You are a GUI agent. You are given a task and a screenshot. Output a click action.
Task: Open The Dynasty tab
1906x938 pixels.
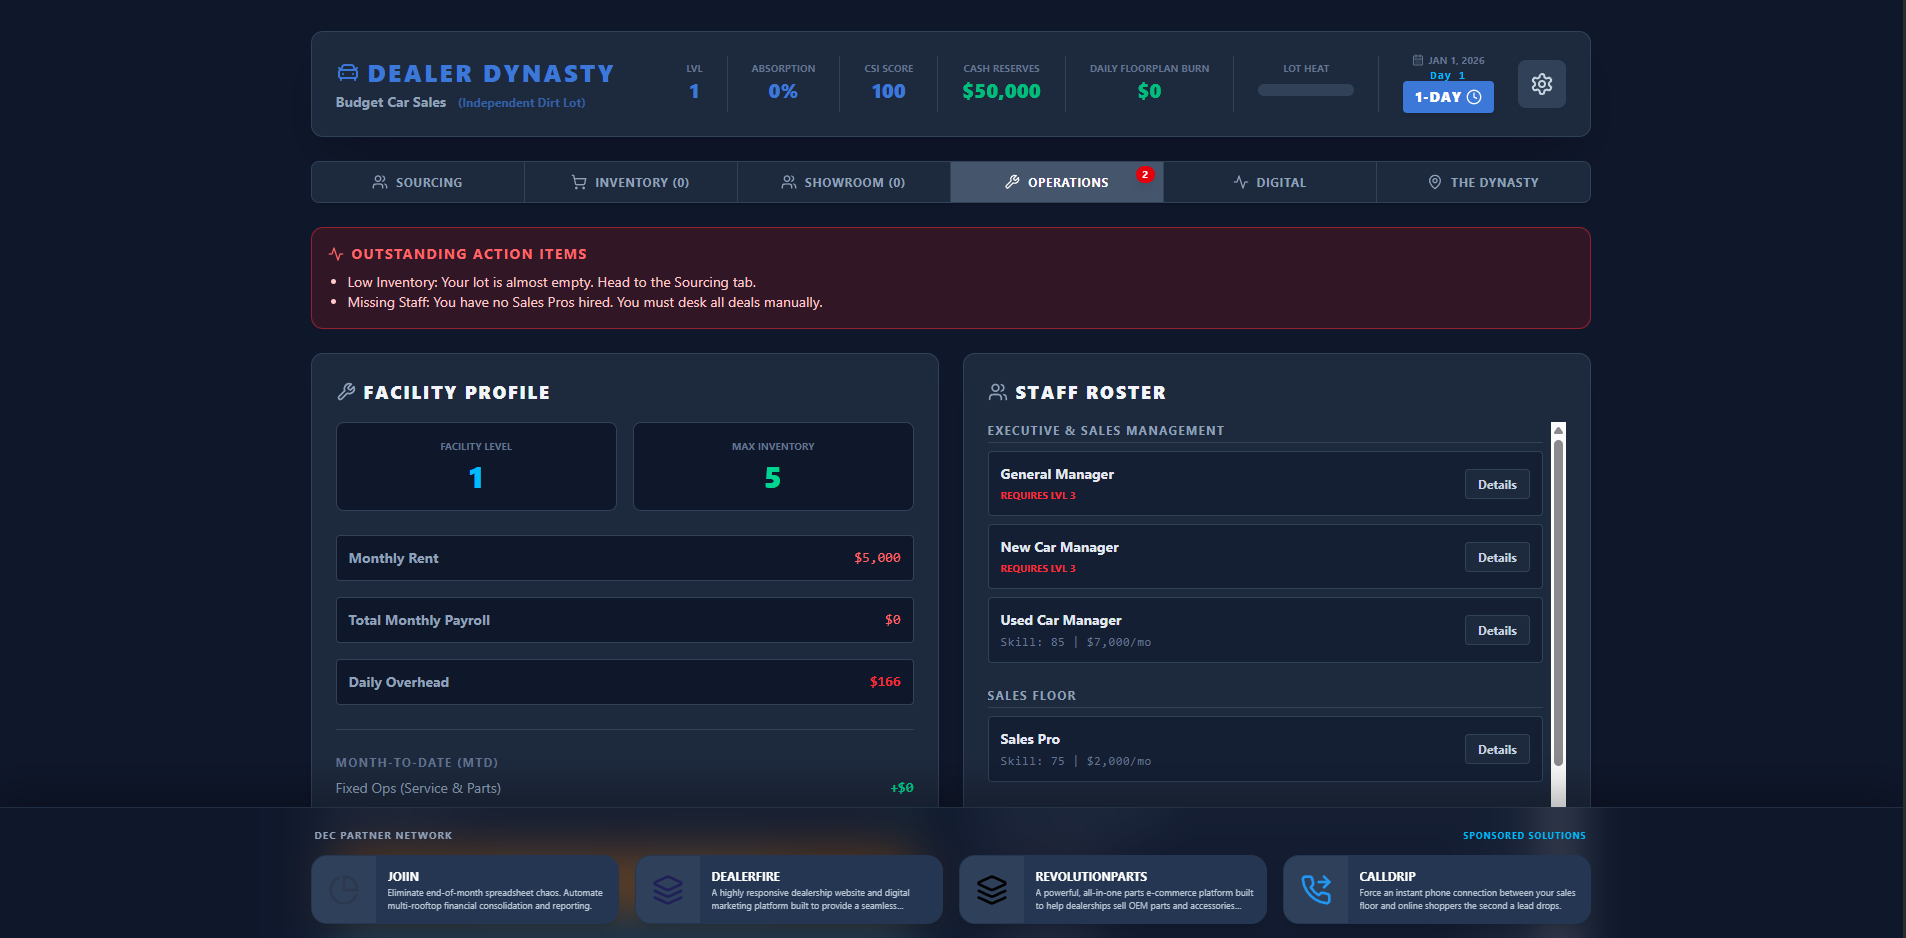1483,182
